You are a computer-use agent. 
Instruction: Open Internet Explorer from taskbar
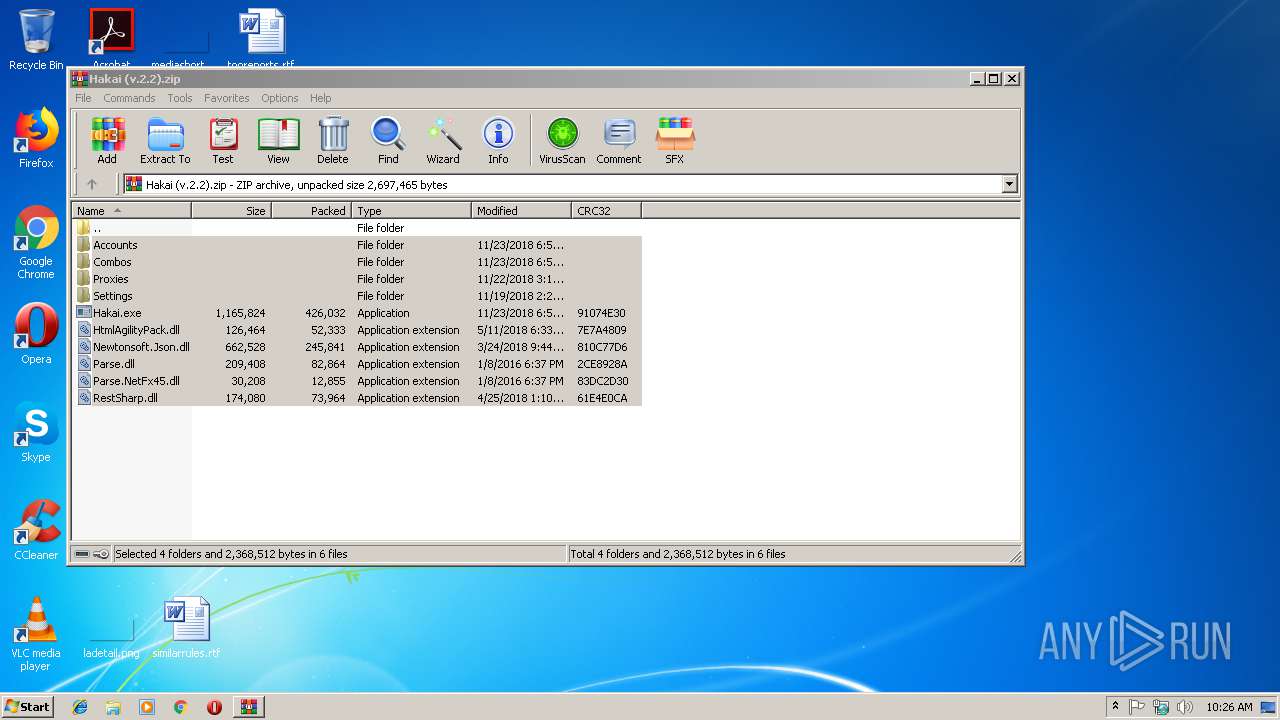(x=80, y=707)
